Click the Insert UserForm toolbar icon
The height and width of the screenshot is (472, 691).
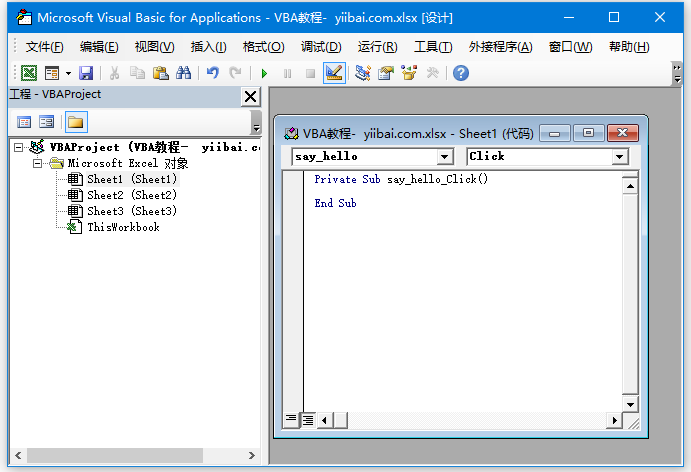[x=52, y=73]
